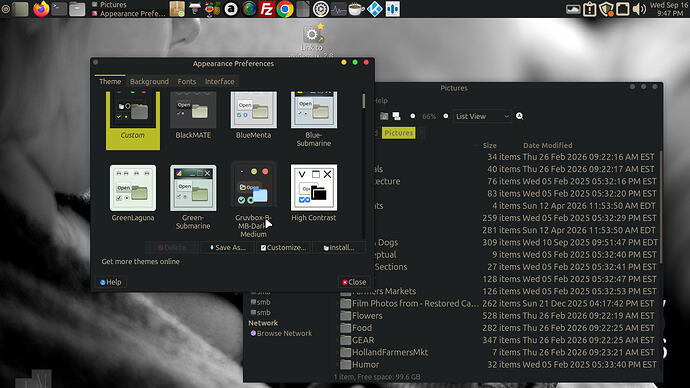
Task: Sort by the Date Modified column header
Action: click(547, 145)
